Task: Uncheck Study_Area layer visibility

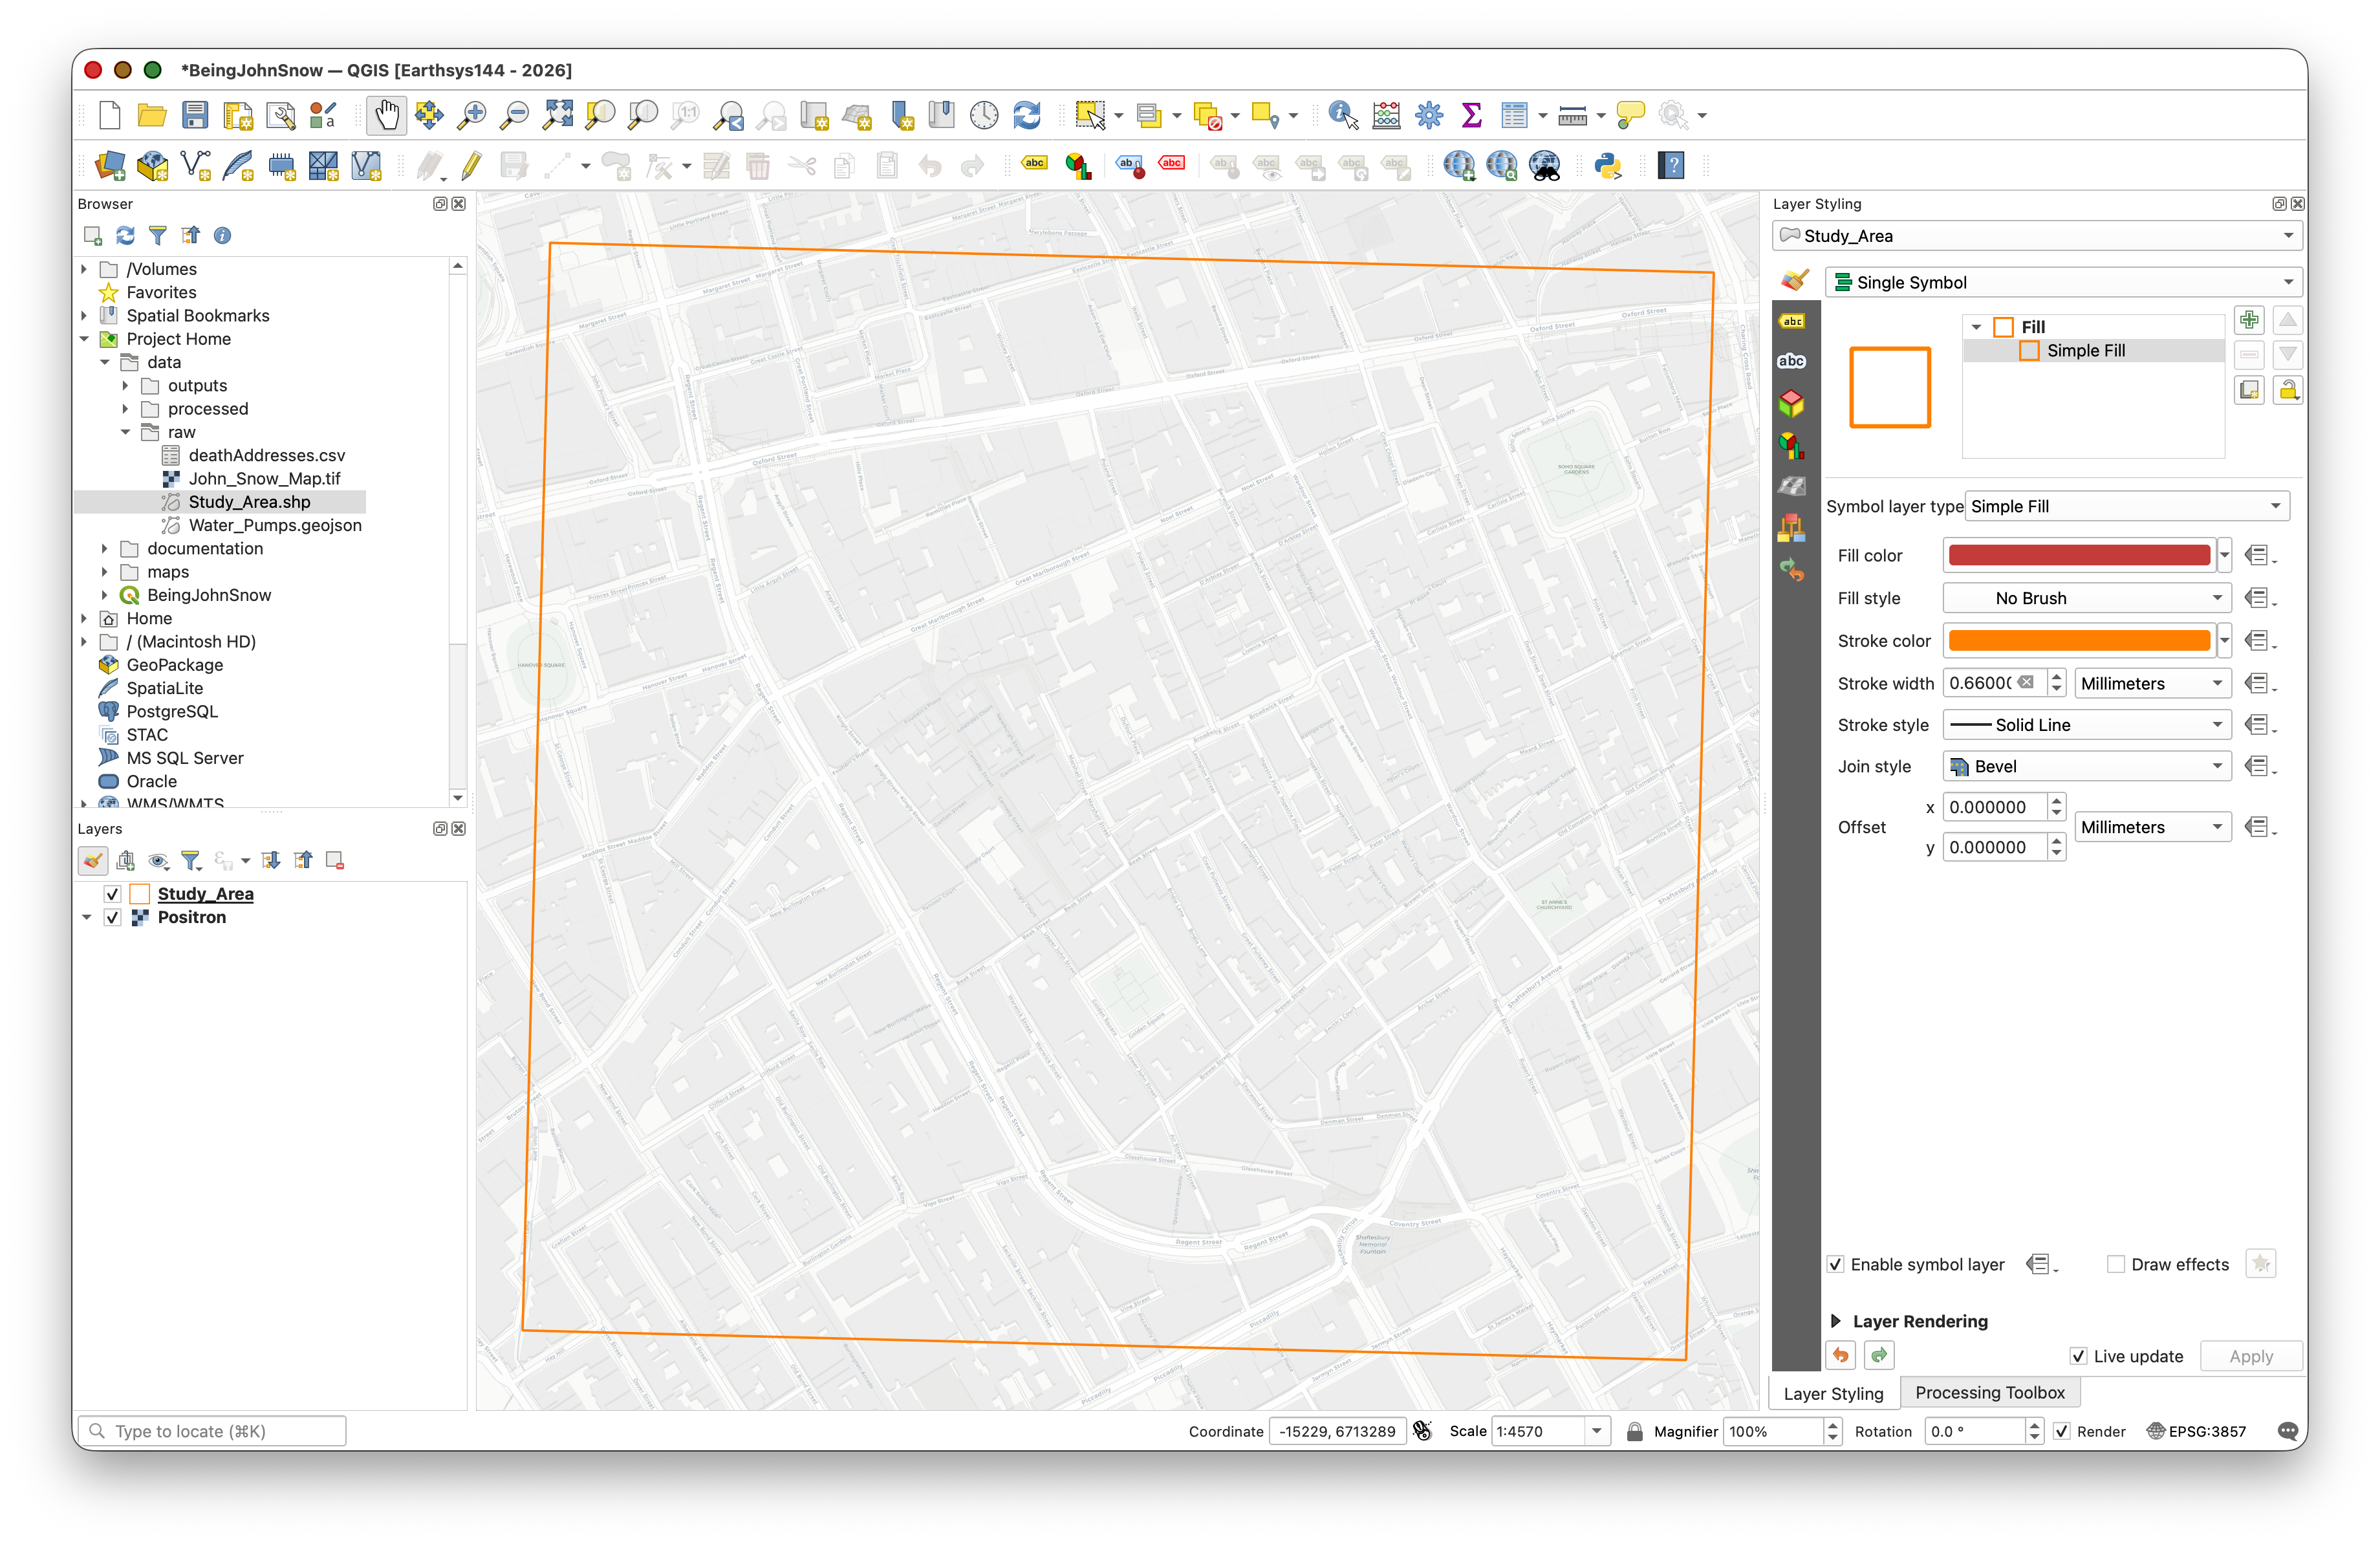Action: click(113, 894)
